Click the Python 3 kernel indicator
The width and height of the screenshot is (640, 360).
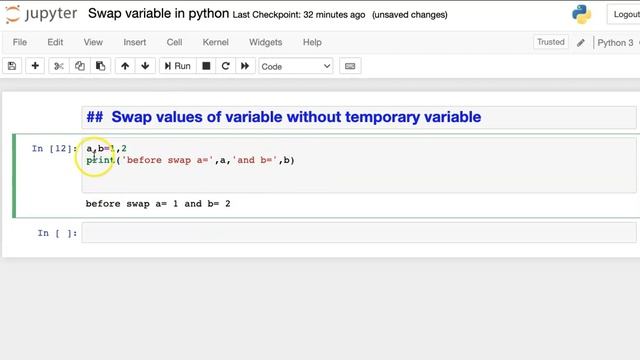pyautogui.click(x=616, y=42)
